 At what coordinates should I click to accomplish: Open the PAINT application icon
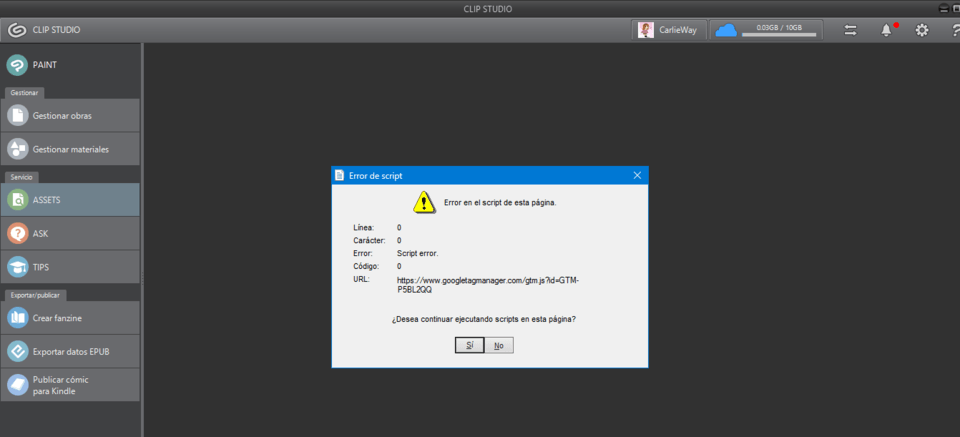point(18,64)
